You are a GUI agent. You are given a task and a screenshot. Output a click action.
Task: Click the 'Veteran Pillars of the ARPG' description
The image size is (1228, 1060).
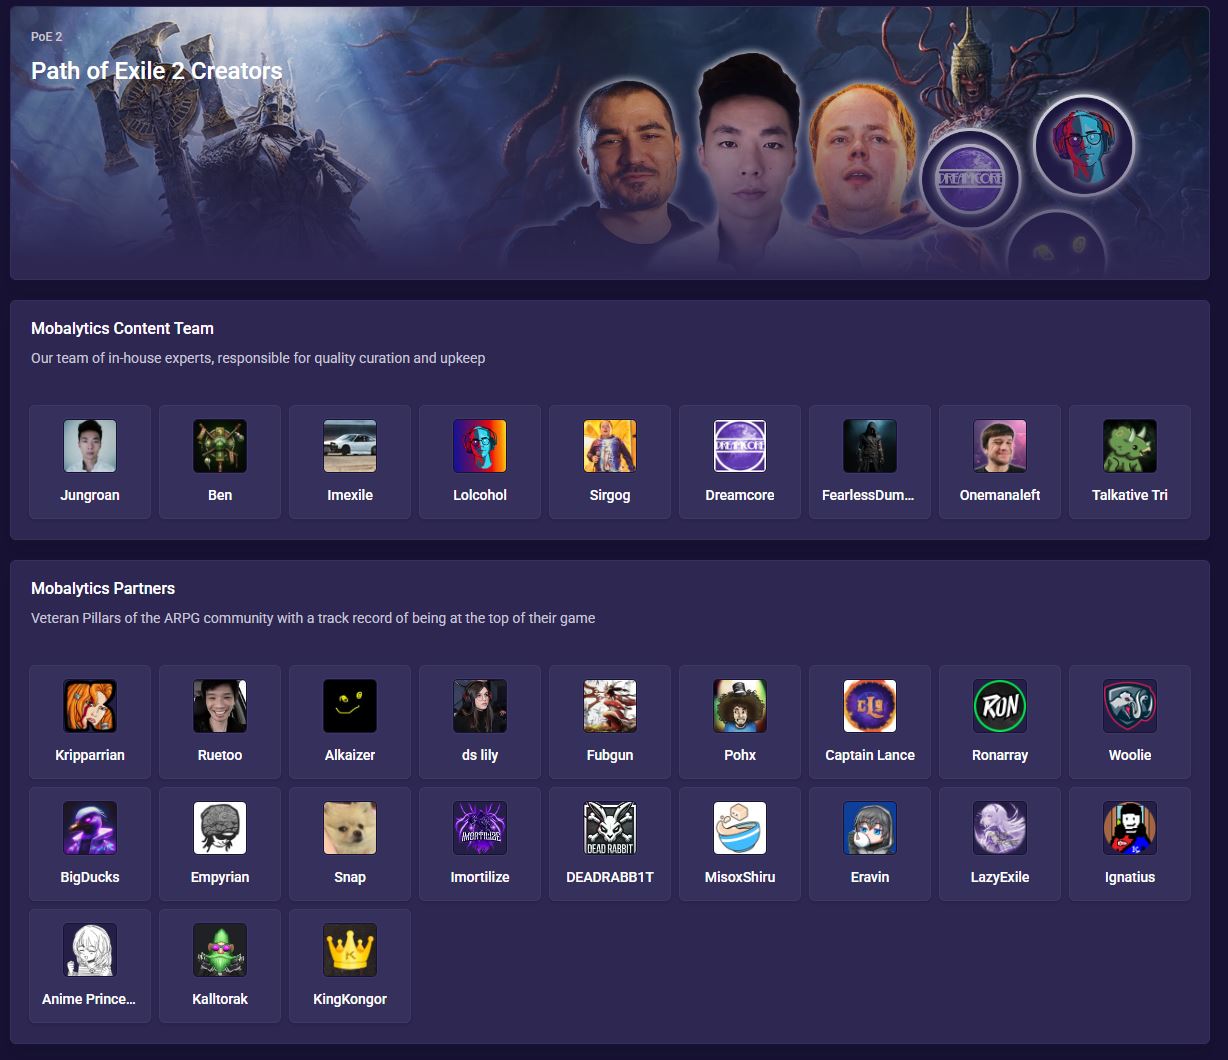pos(313,618)
